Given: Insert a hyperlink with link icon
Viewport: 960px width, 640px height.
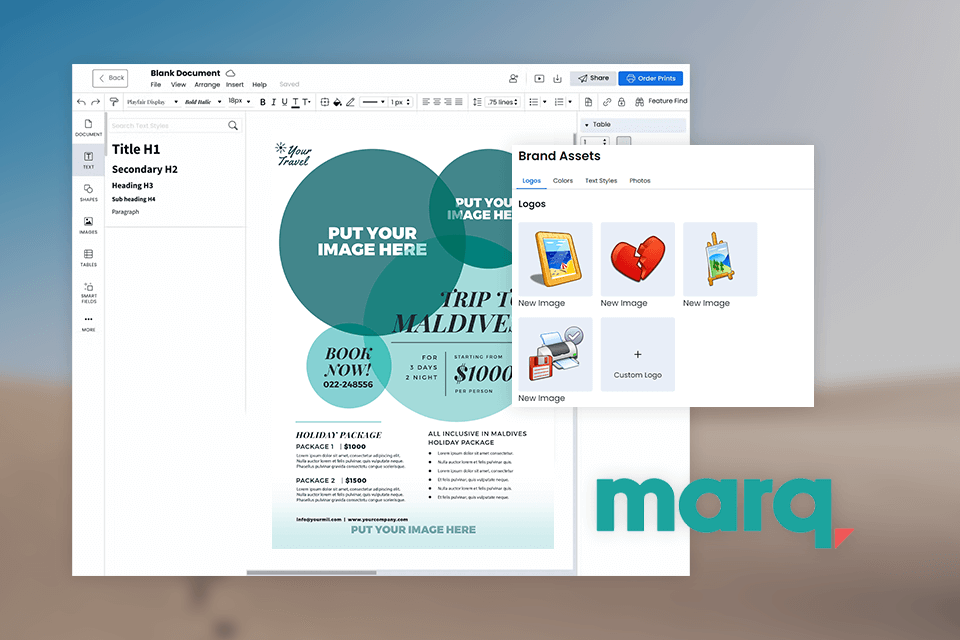Looking at the screenshot, I should [607, 102].
